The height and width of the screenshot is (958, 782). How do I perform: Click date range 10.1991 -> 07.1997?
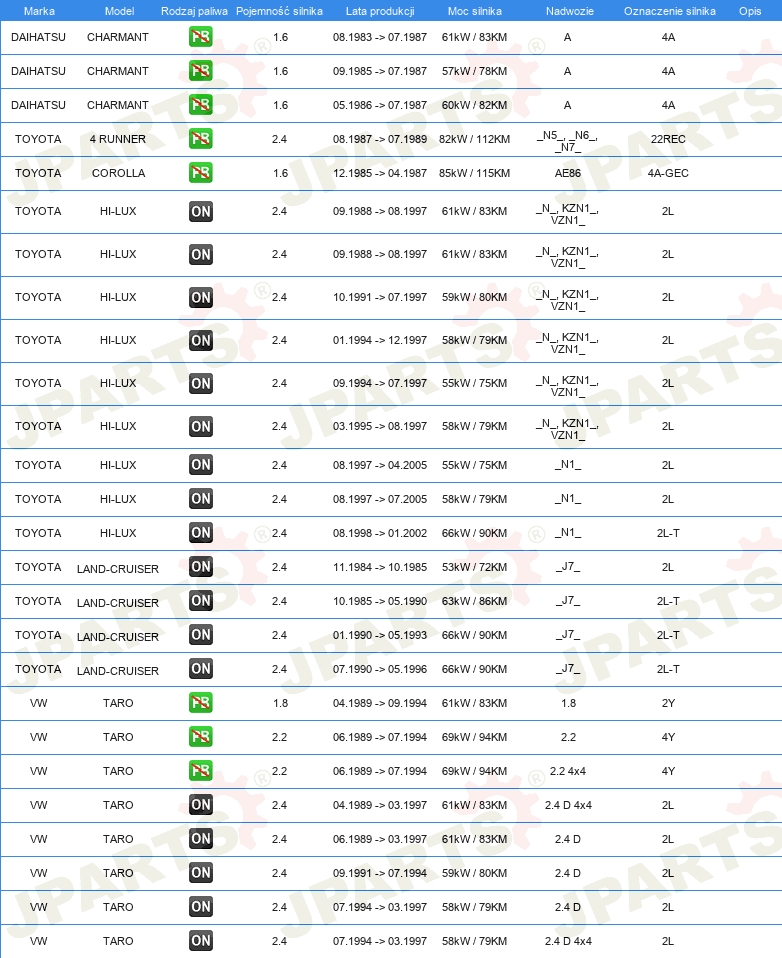click(380, 298)
